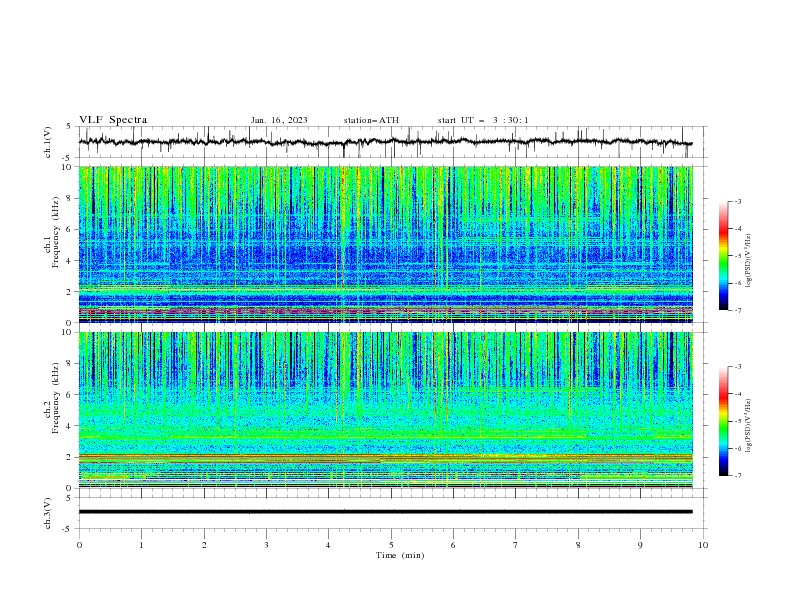Click the "ch.3(V)" axis label
Screen dimensions: 792x612
coord(48,513)
